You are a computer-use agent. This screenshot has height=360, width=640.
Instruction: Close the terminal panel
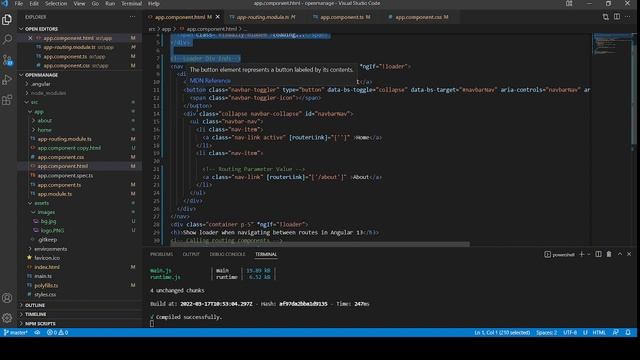(x=629, y=254)
